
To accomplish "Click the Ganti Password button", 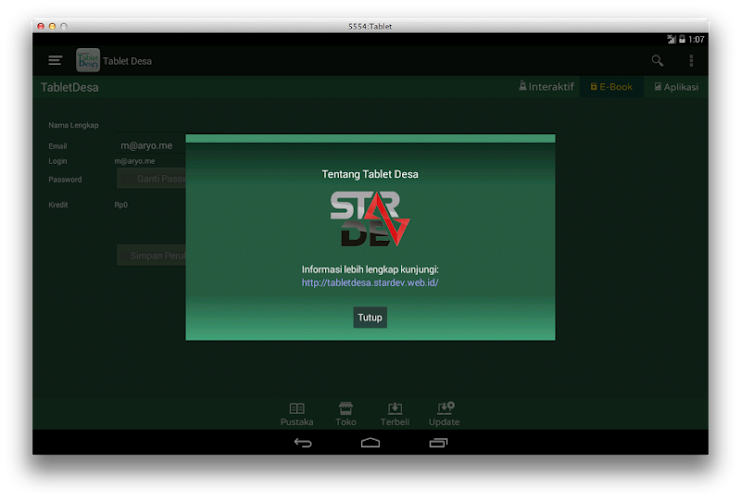I will pos(151,179).
